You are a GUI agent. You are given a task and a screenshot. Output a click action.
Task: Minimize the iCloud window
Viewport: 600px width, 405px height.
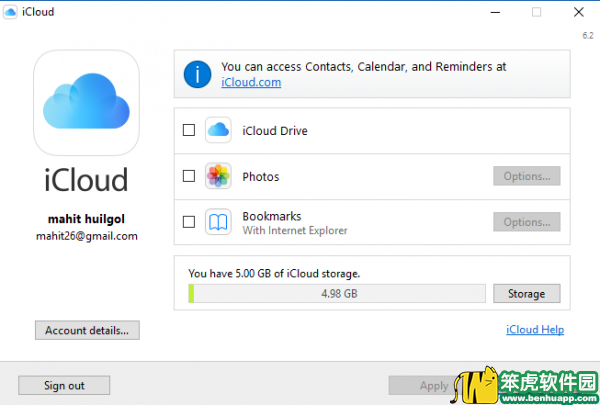pyautogui.click(x=495, y=12)
